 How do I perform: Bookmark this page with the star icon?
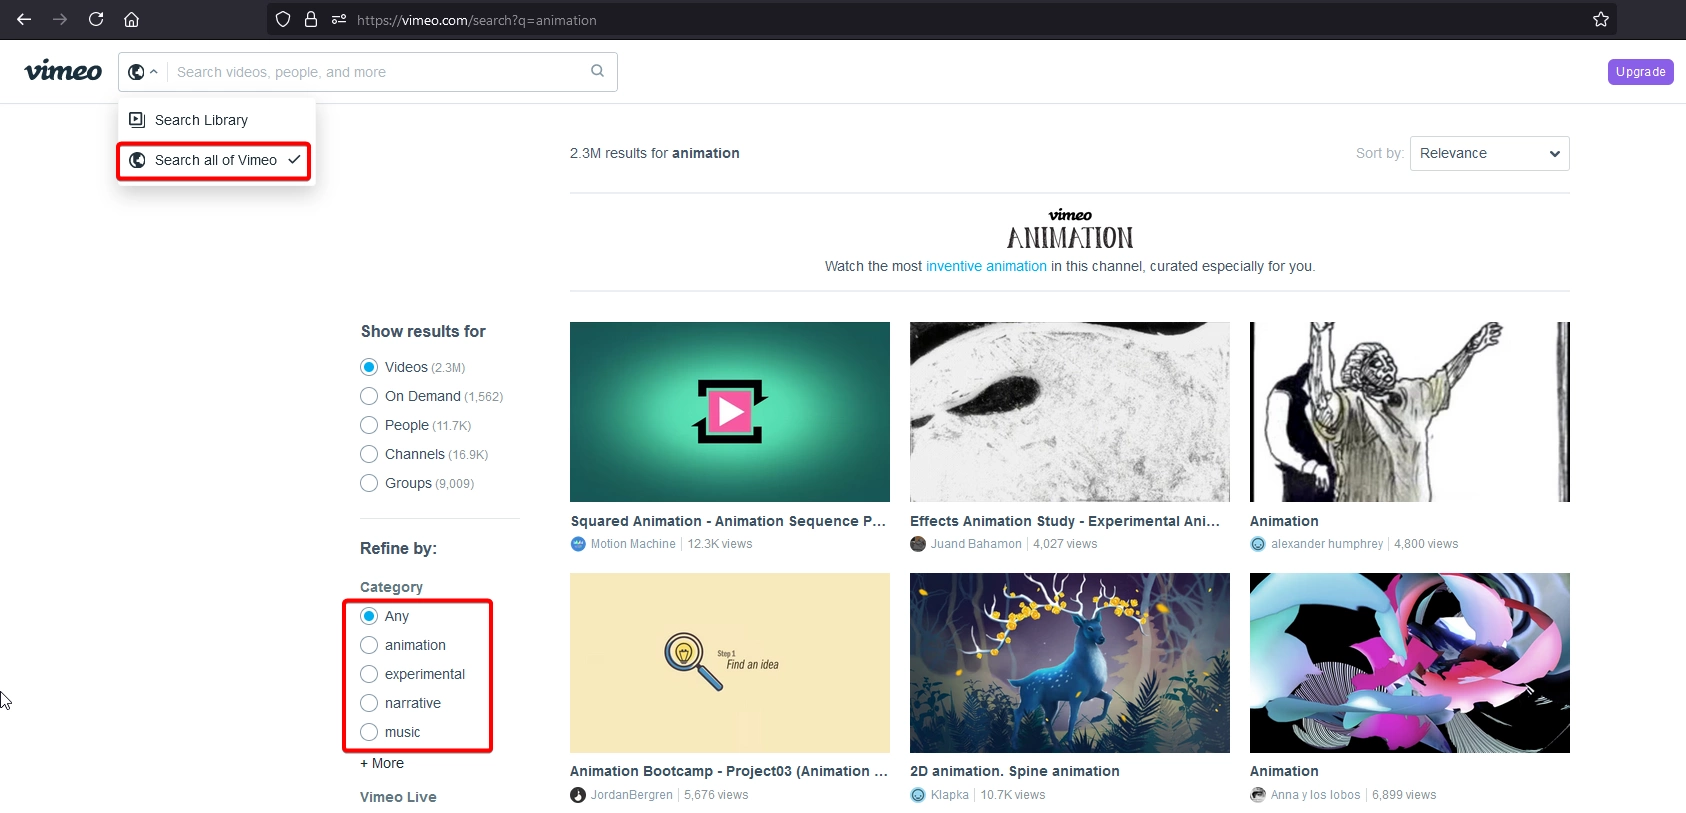pyautogui.click(x=1601, y=19)
